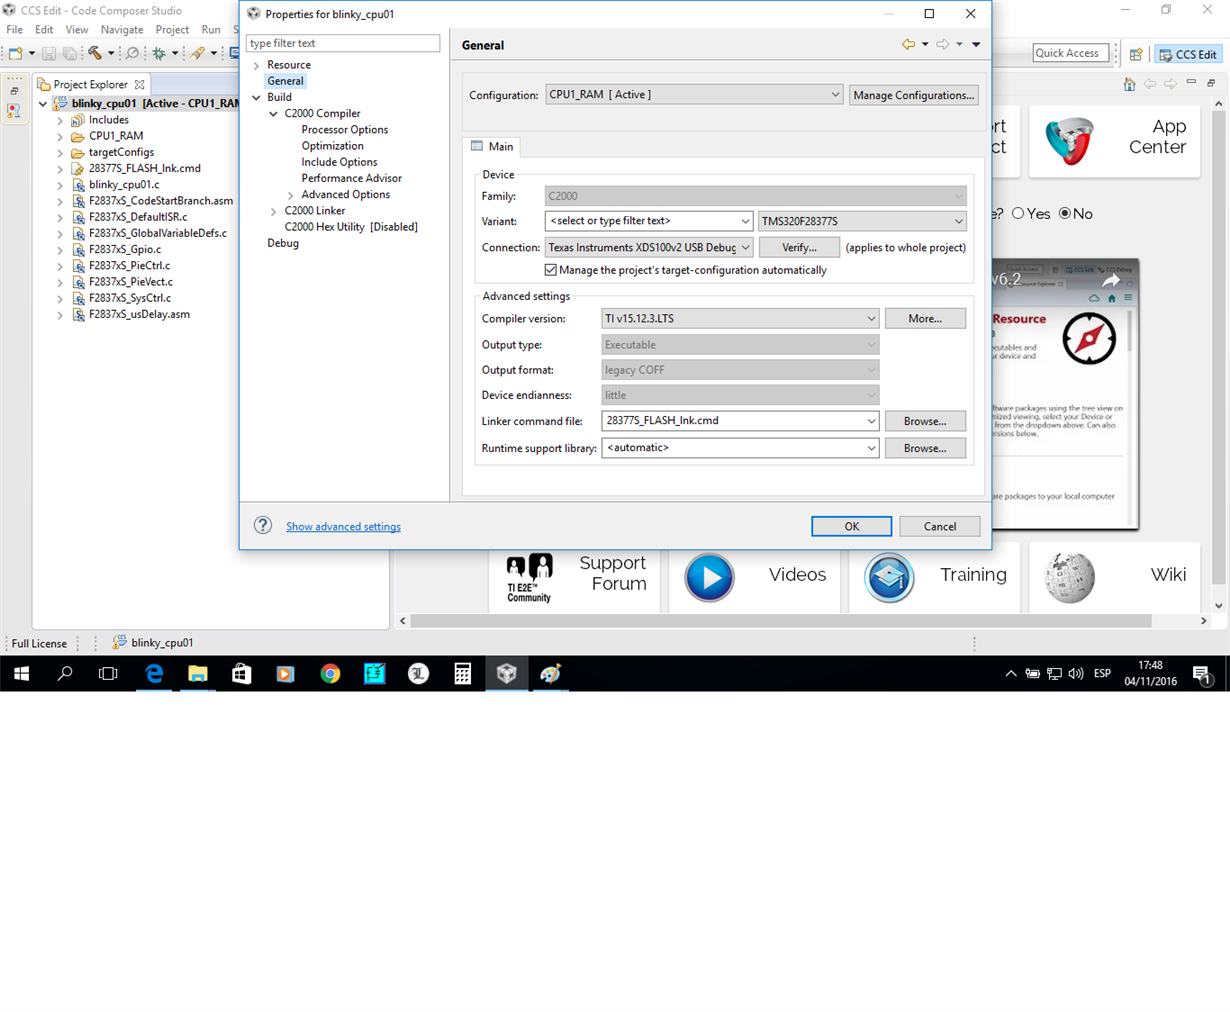The height and width of the screenshot is (1012, 1230).
Task: Collapse the C2000 Compiler tree node
Action: point(274,114)
